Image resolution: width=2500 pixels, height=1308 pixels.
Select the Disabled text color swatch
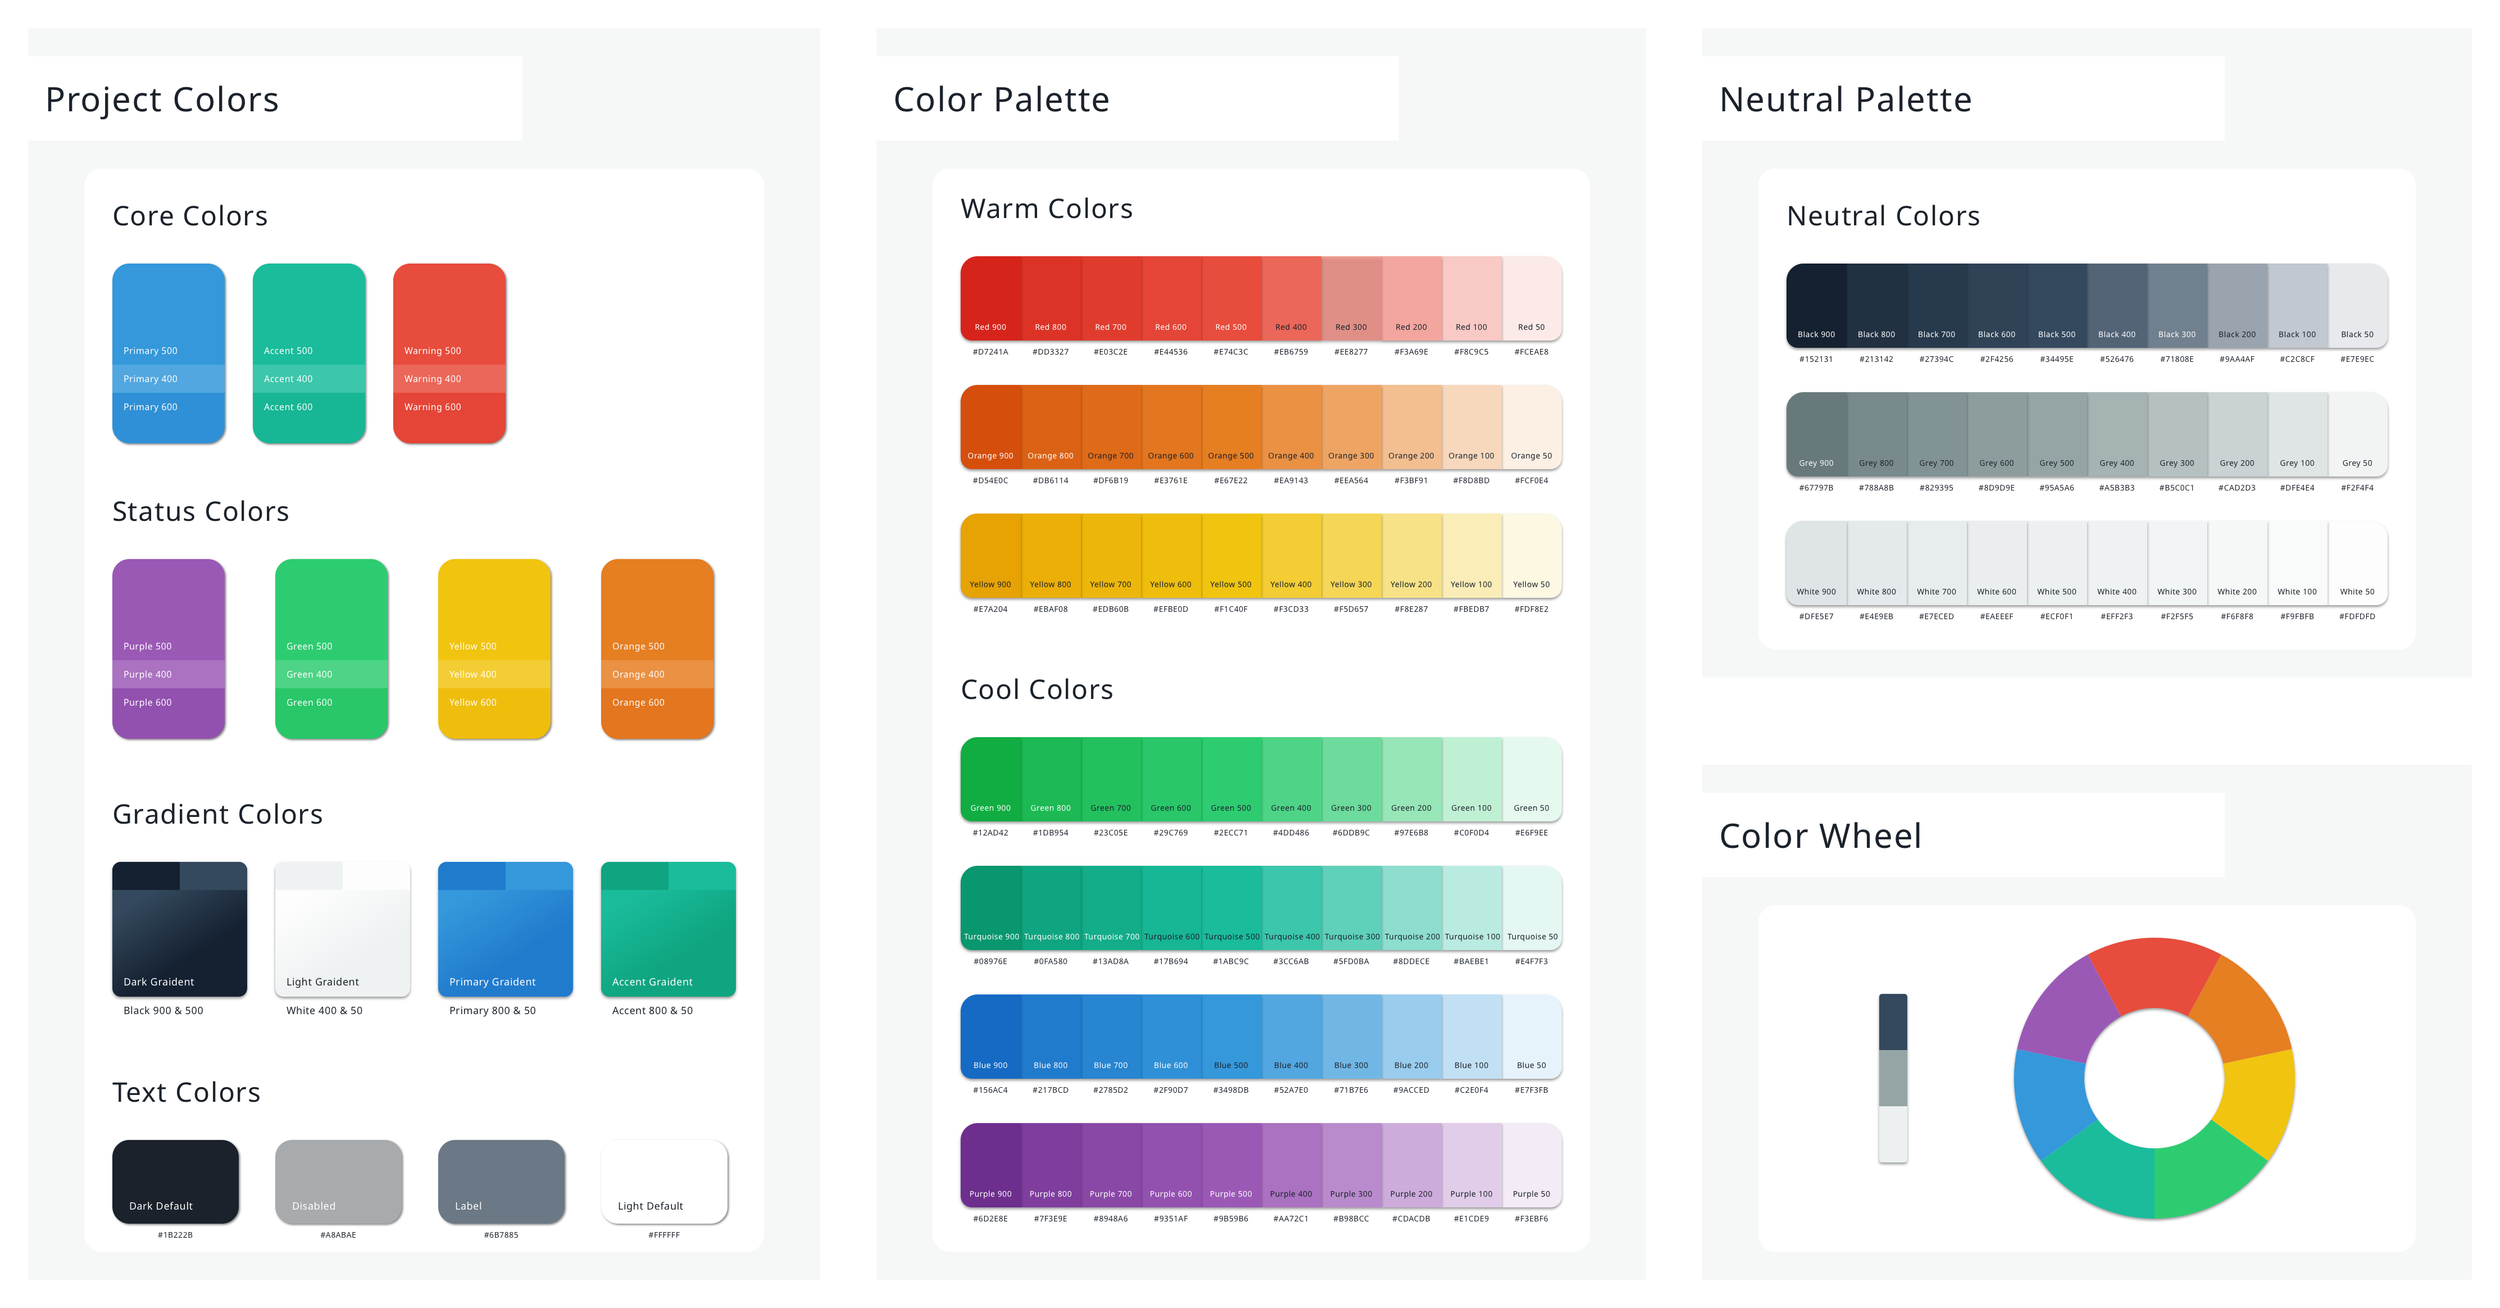[338, 1181]
